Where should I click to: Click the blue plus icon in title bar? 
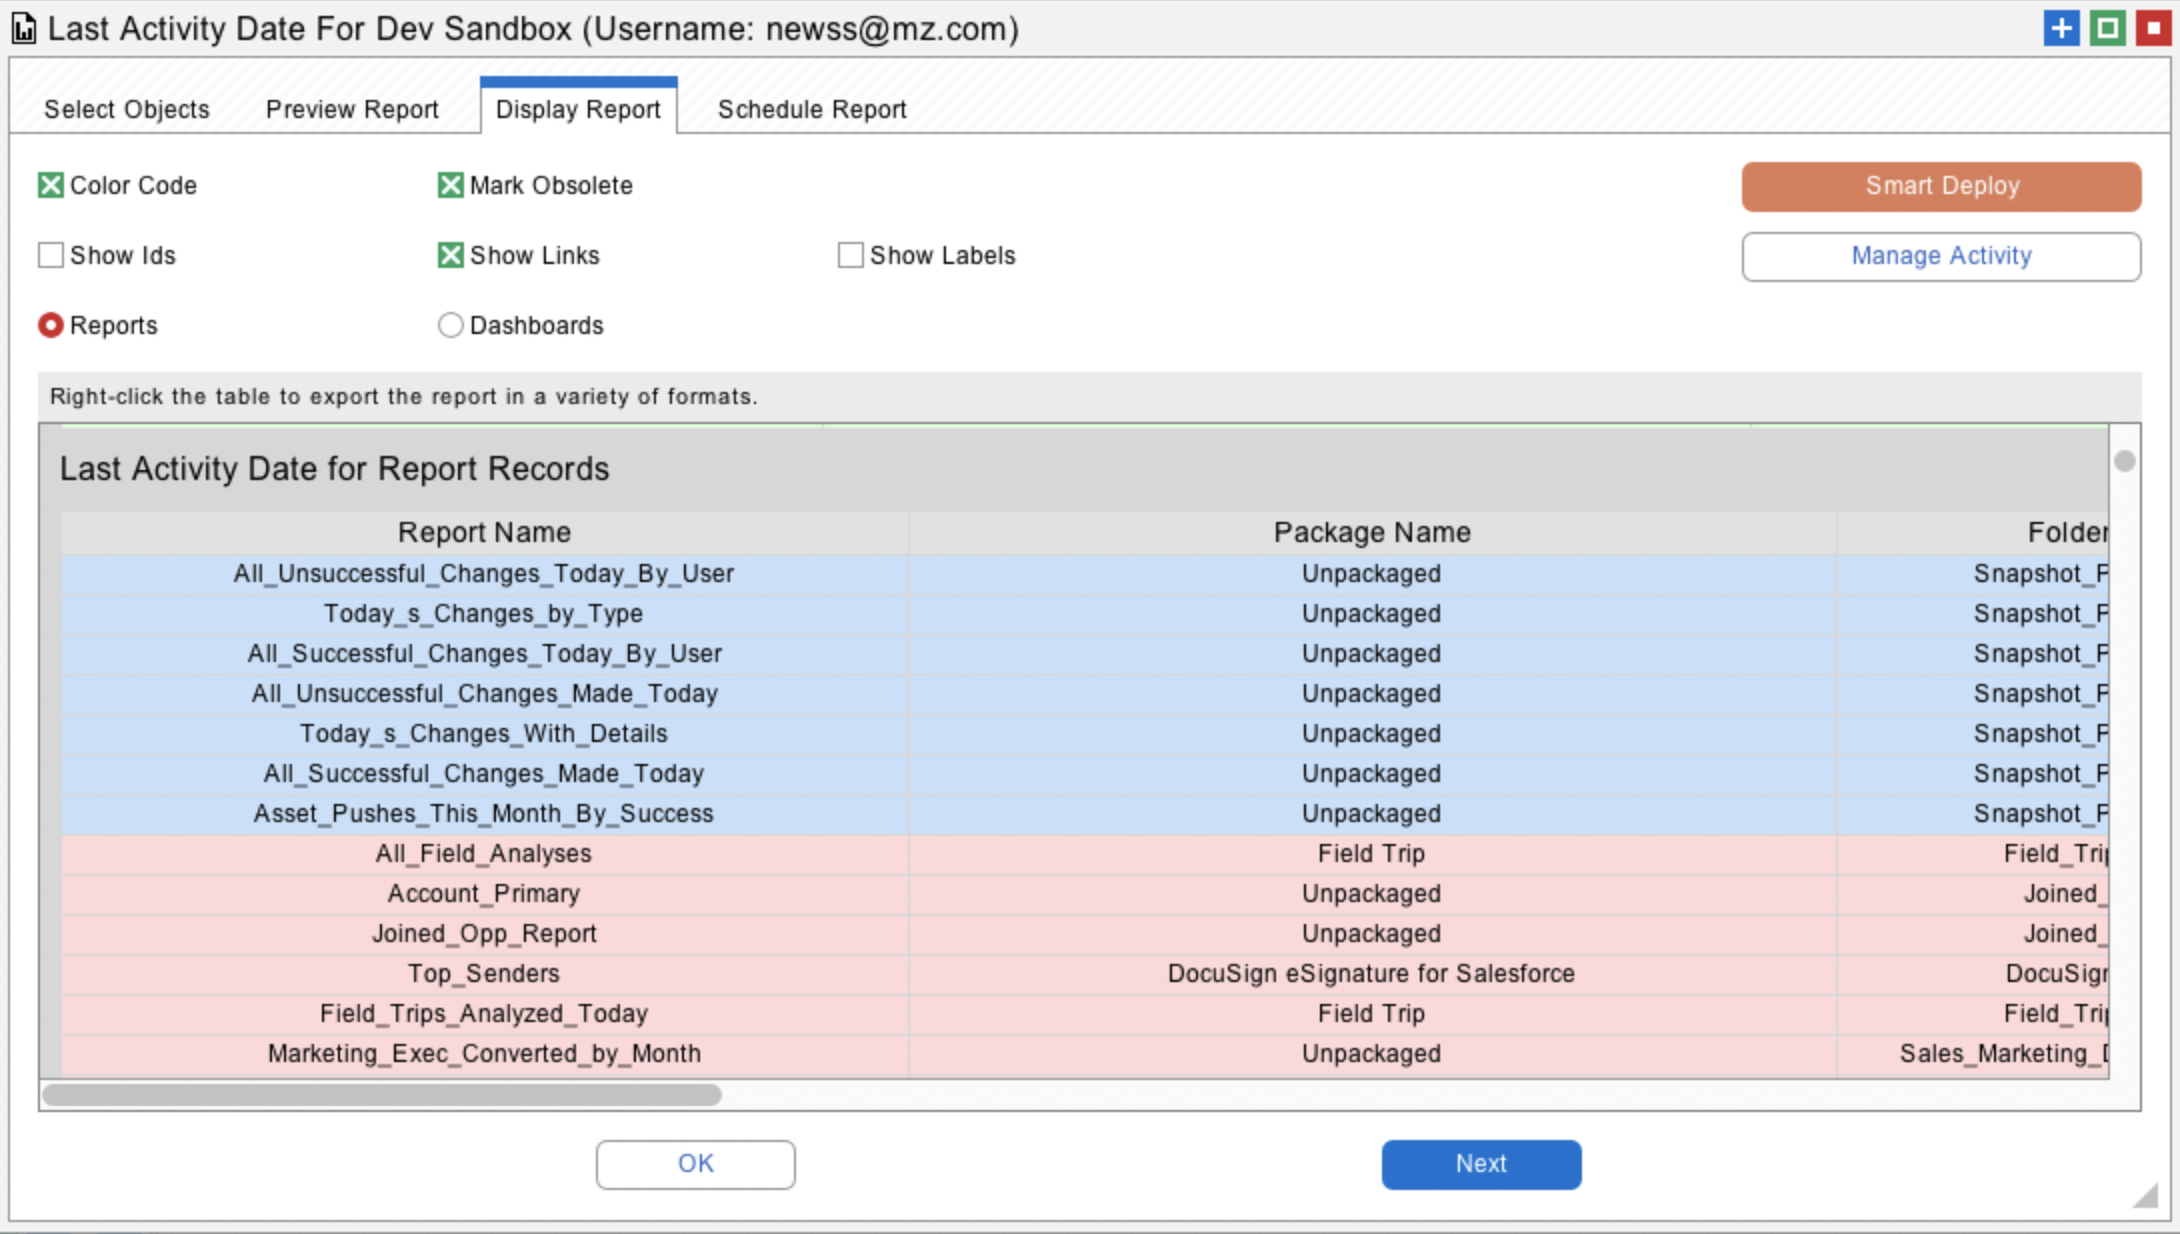point(2061,28)
